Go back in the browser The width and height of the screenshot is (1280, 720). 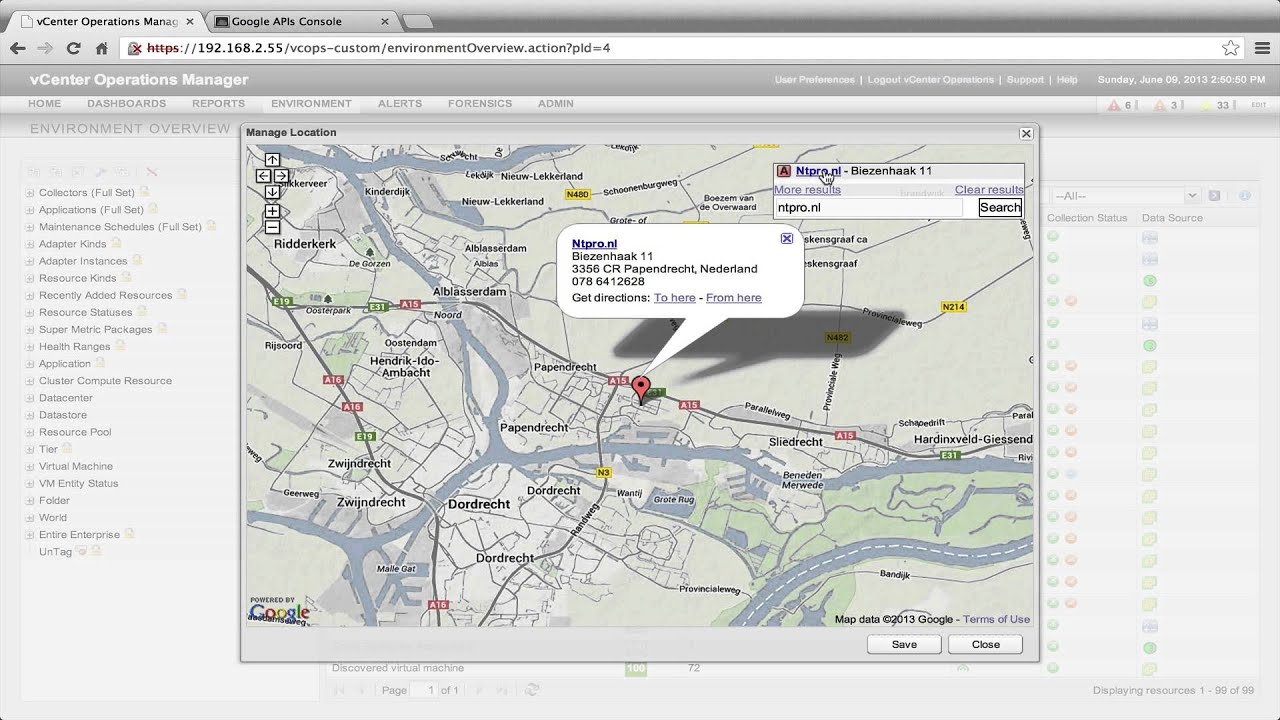(x=18, y=48)
